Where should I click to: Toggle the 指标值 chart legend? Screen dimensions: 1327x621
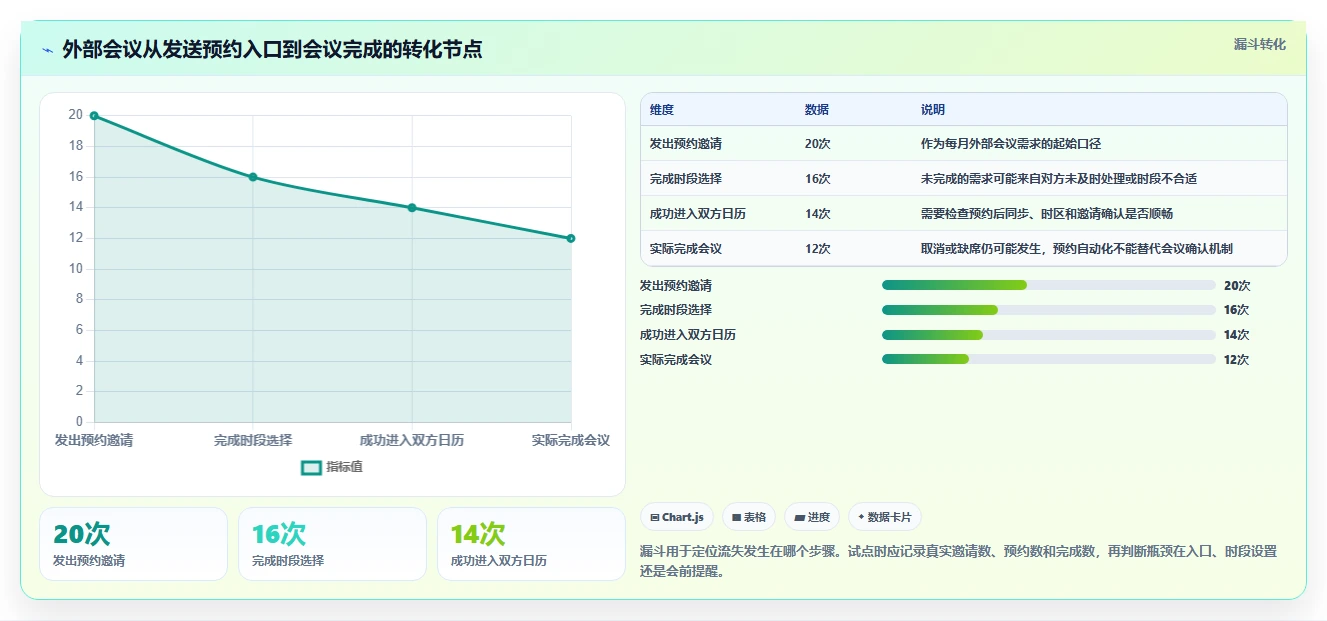pos(332,467)
